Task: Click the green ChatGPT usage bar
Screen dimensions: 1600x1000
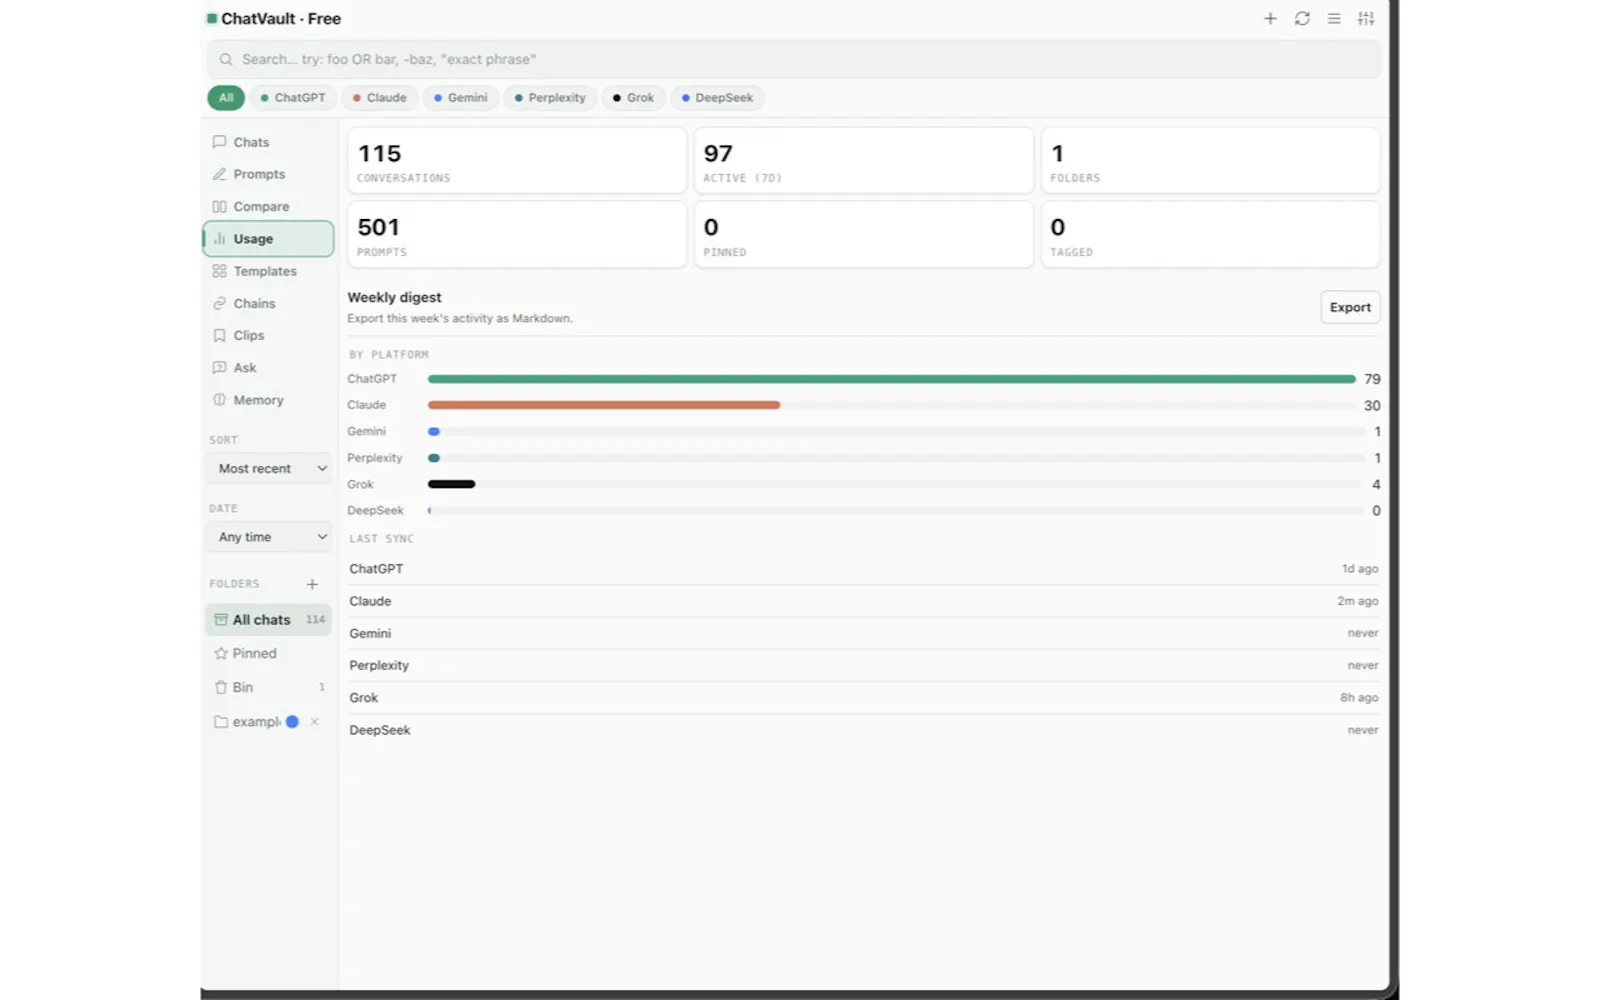Action: [892, 379]
